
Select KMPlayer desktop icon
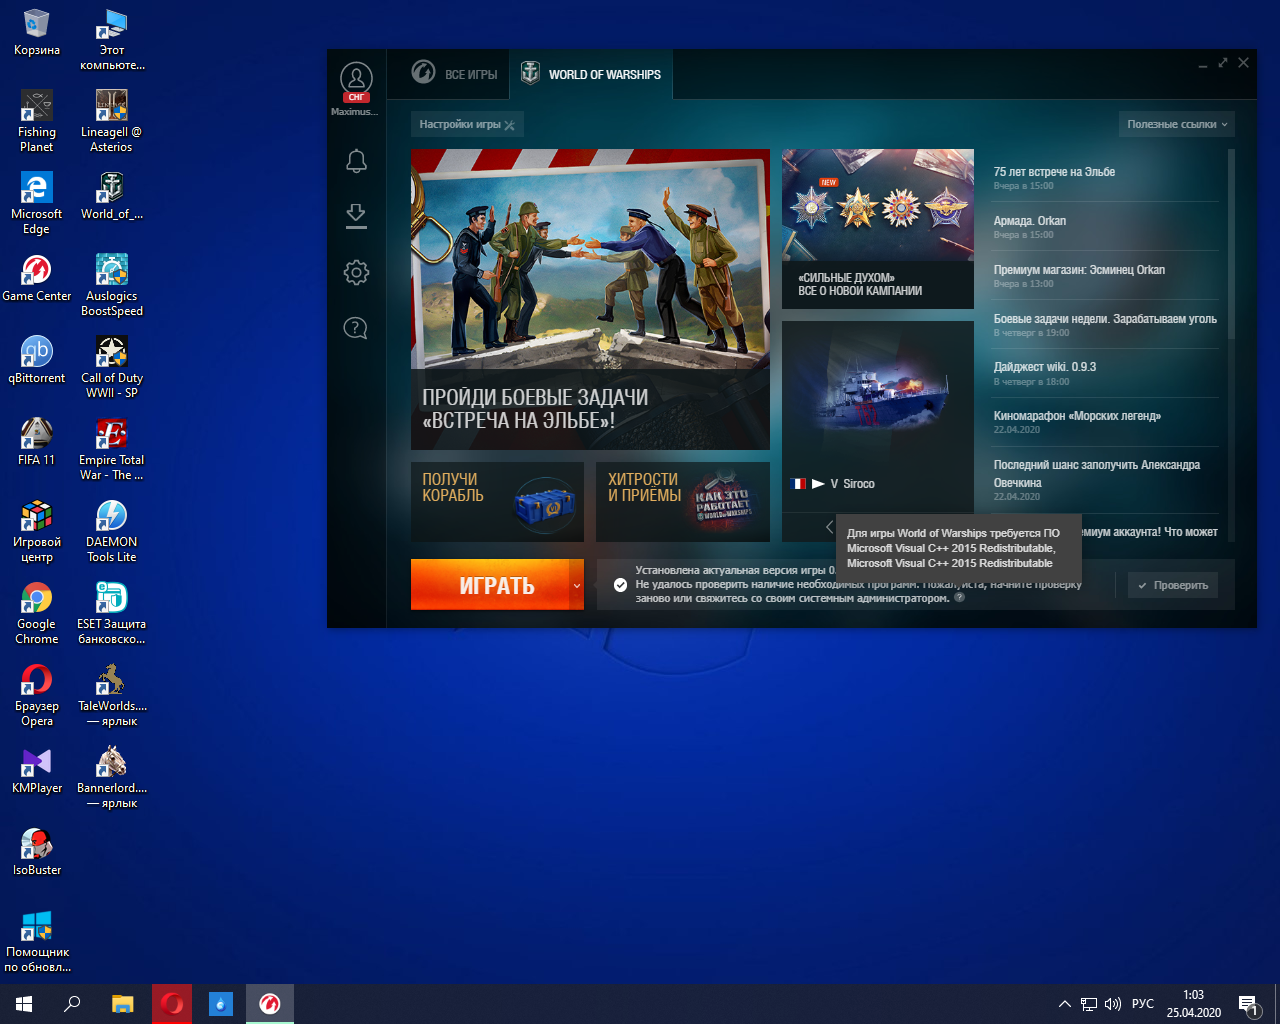pyautogui.click(x=37, y=770)
